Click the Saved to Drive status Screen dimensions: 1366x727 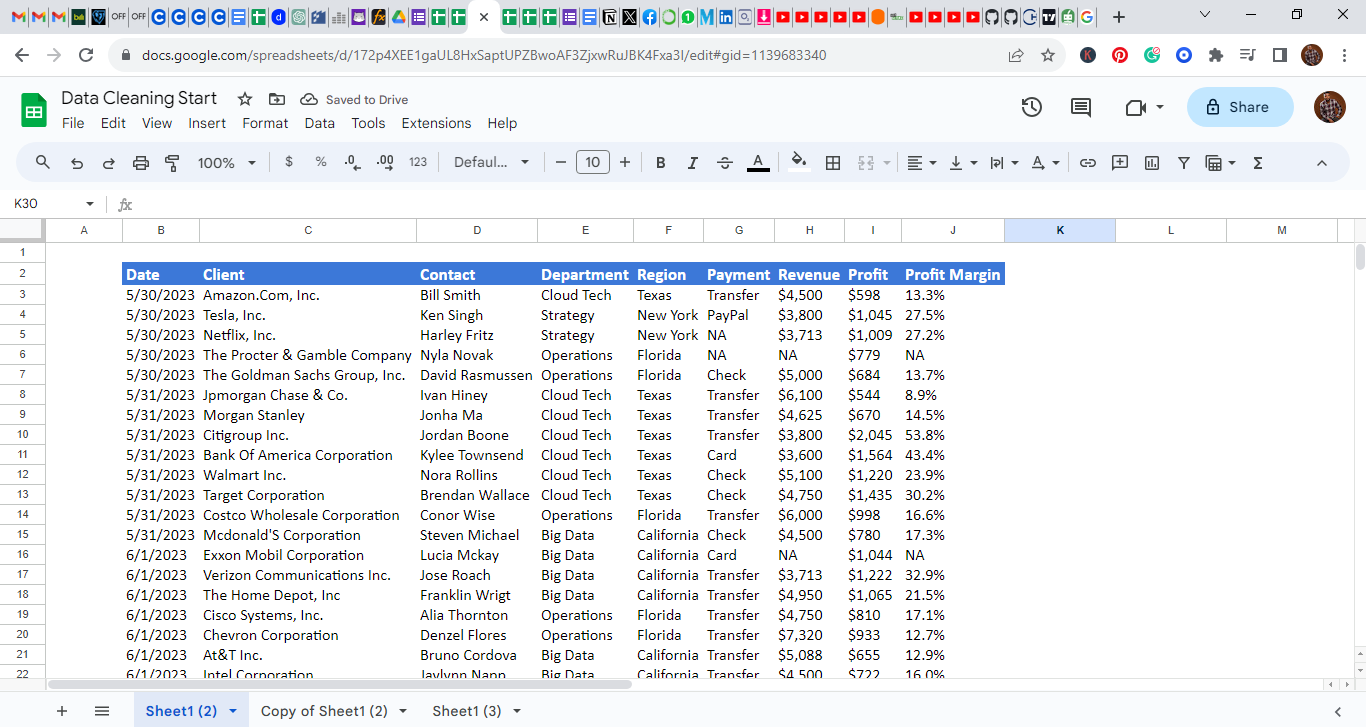tap(355, 99)
